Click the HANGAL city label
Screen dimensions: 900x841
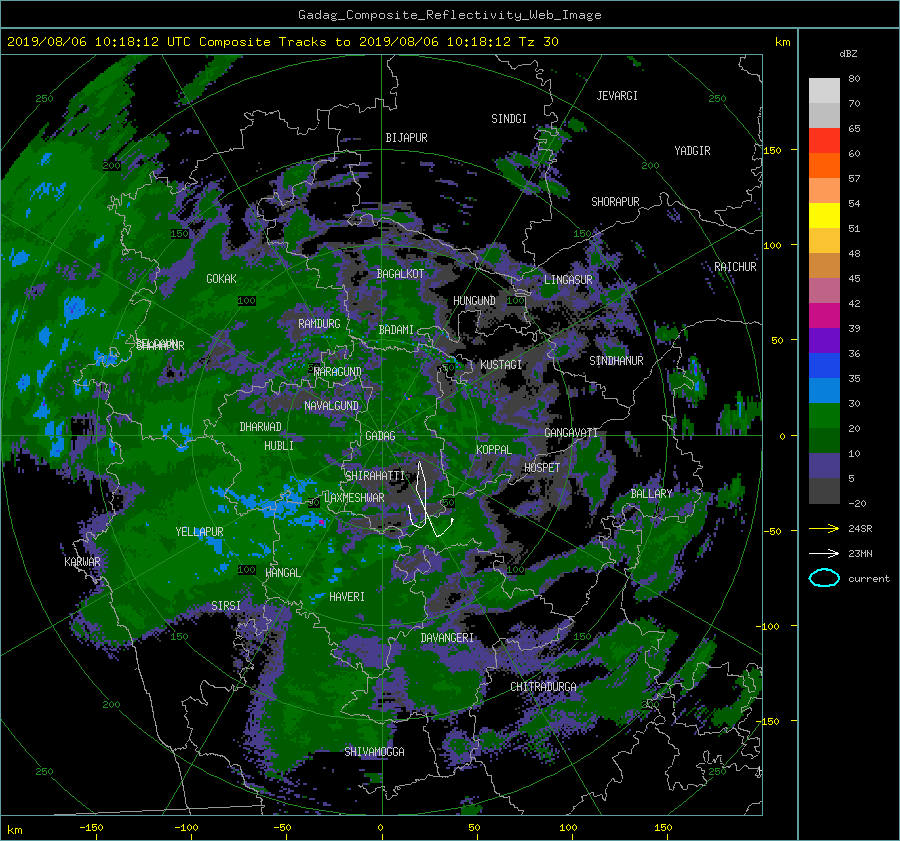click(x=283, y=573)
